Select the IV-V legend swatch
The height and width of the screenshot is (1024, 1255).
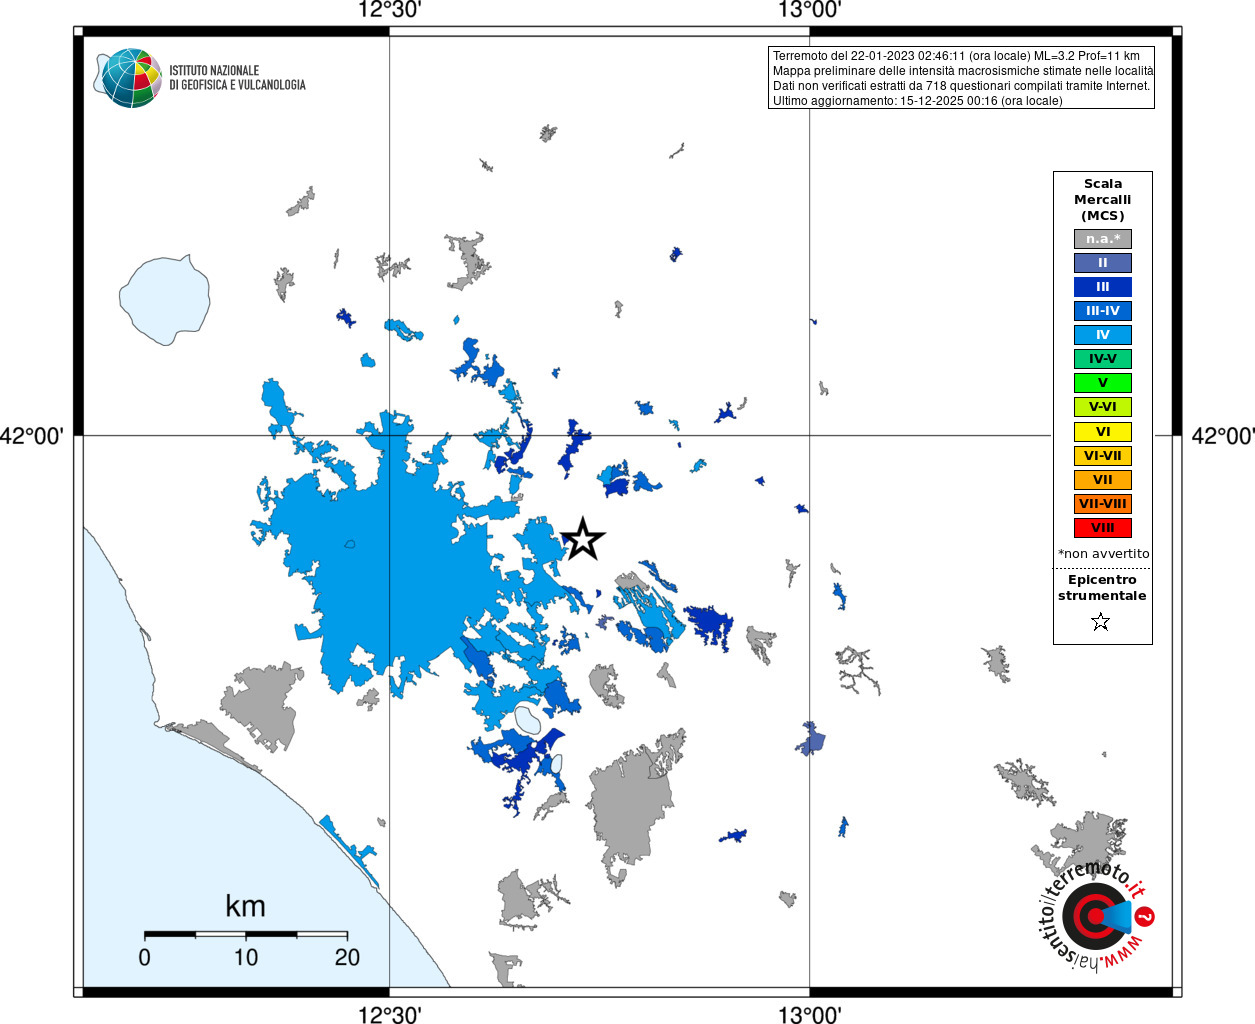(x=1103, y=359)
